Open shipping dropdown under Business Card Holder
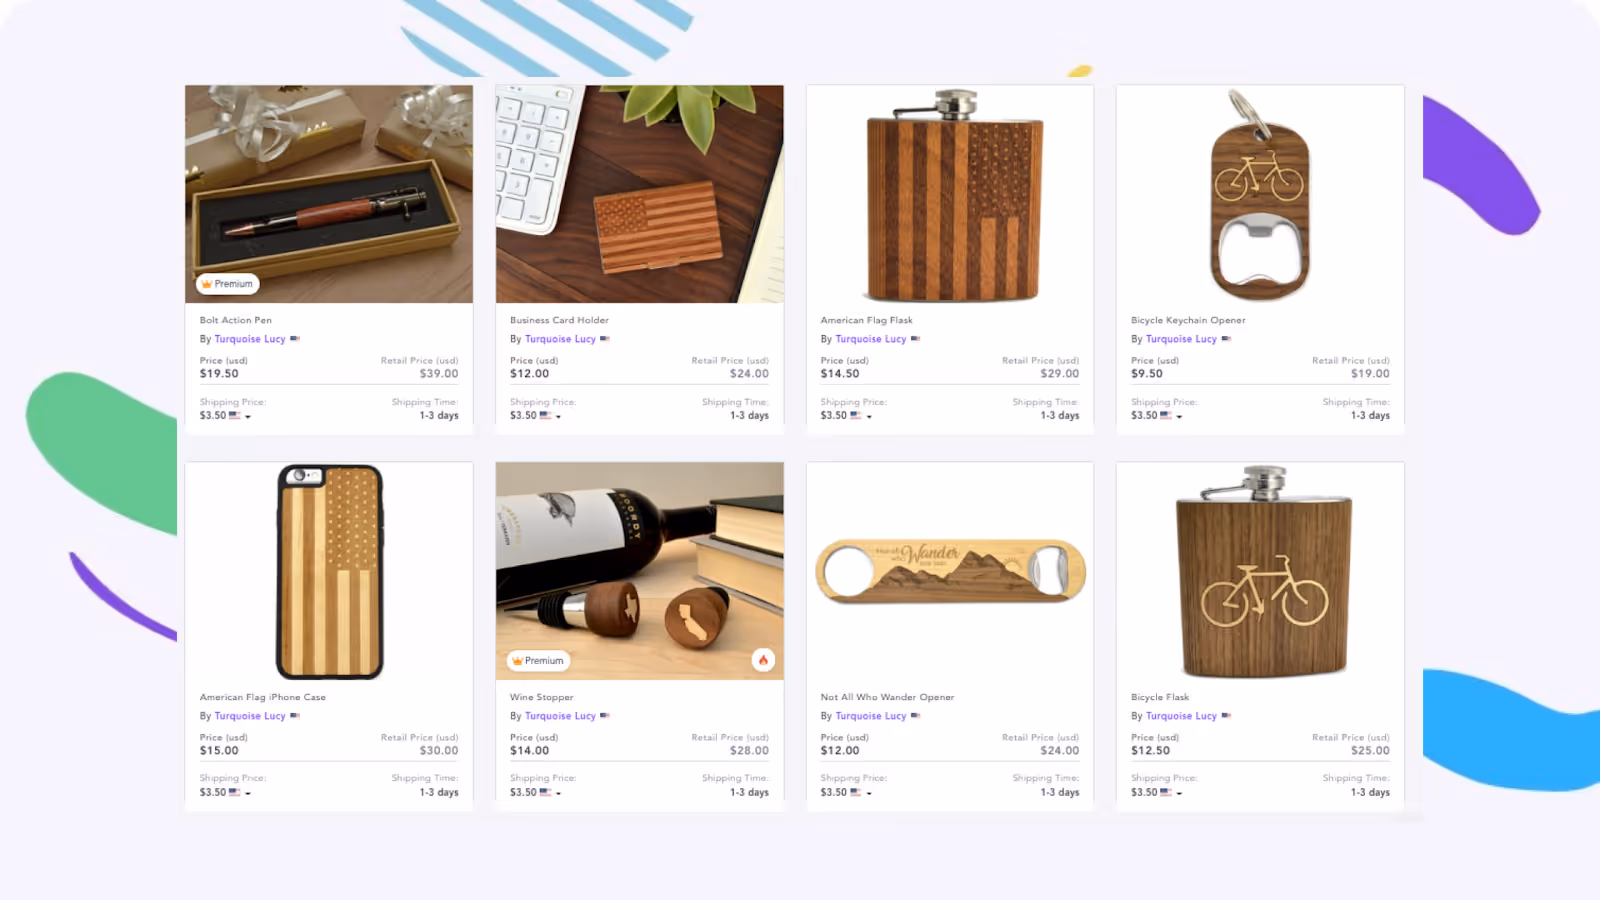1600x900 pixels. click(x=558, y=417)
